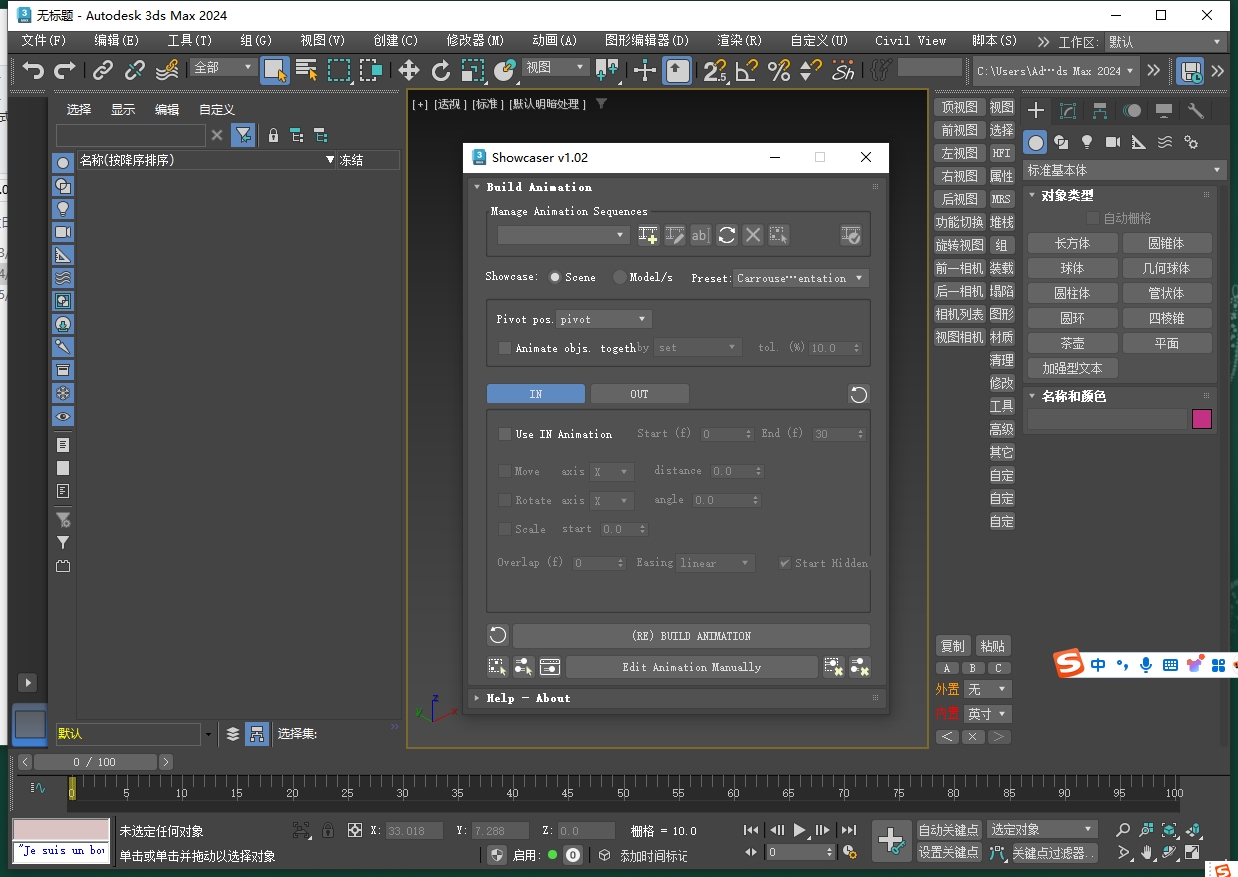This screenshot has height=877, width=1238.
Task: Select the Shapes category icon
Action: [x=1061, y=142]
